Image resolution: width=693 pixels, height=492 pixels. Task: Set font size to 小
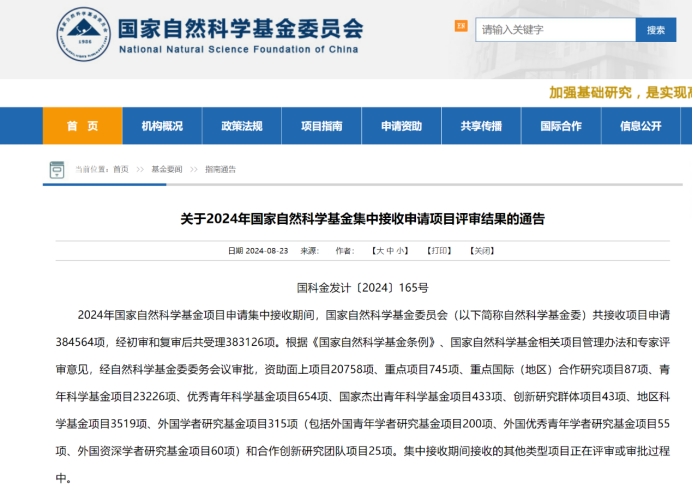click(x=400, y=251)
